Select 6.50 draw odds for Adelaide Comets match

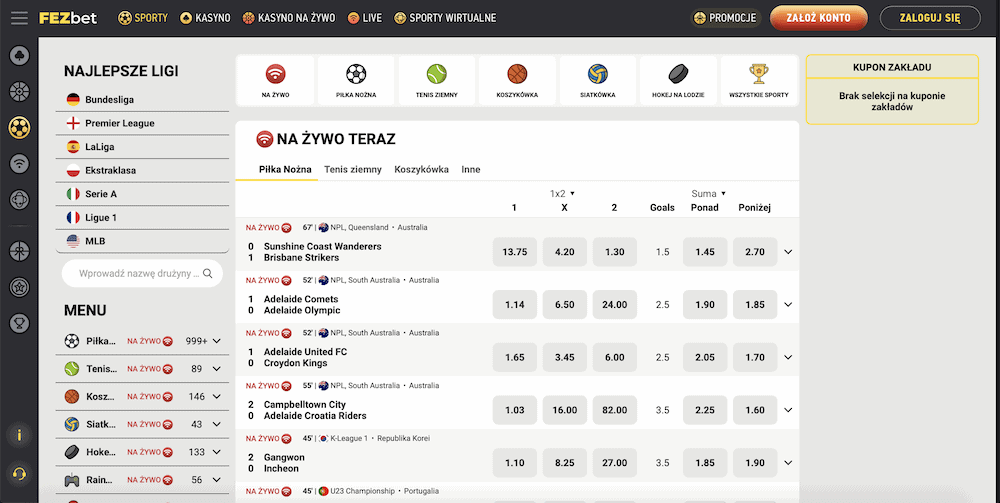pos(564,305)
